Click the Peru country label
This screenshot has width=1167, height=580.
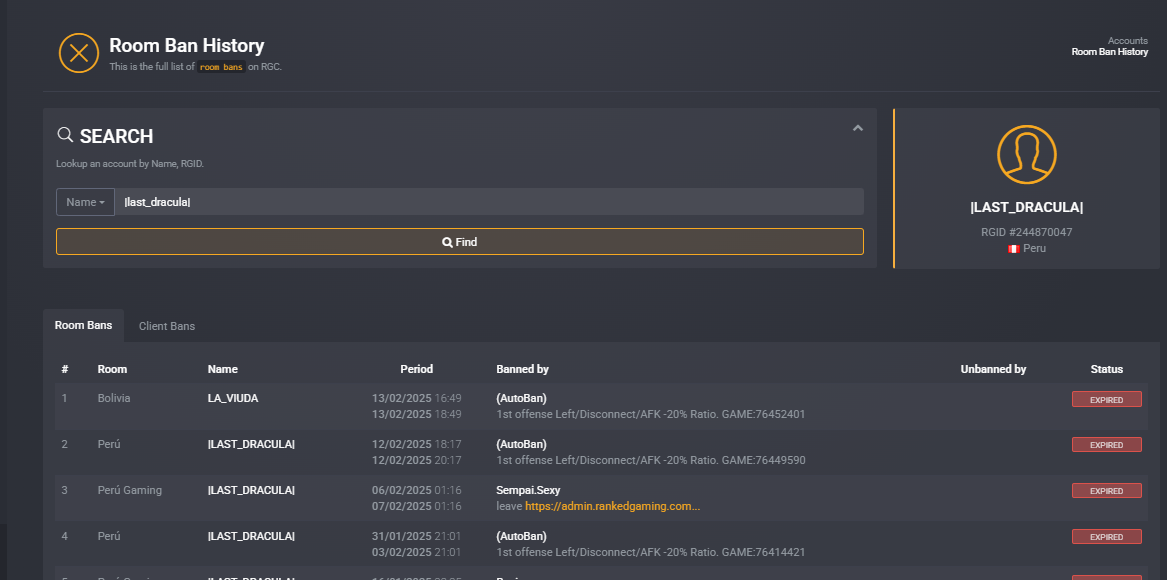point(1035,248)
